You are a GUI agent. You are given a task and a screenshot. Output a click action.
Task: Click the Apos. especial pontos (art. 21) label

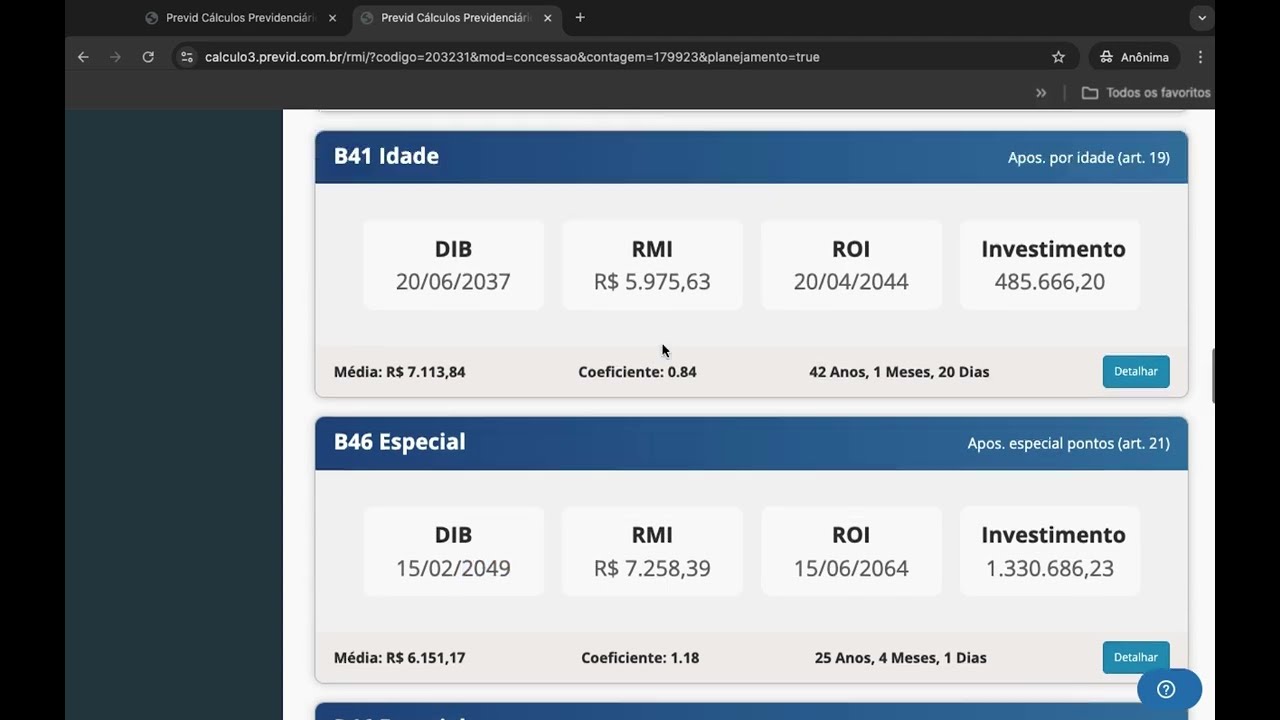click(1068, 443)
